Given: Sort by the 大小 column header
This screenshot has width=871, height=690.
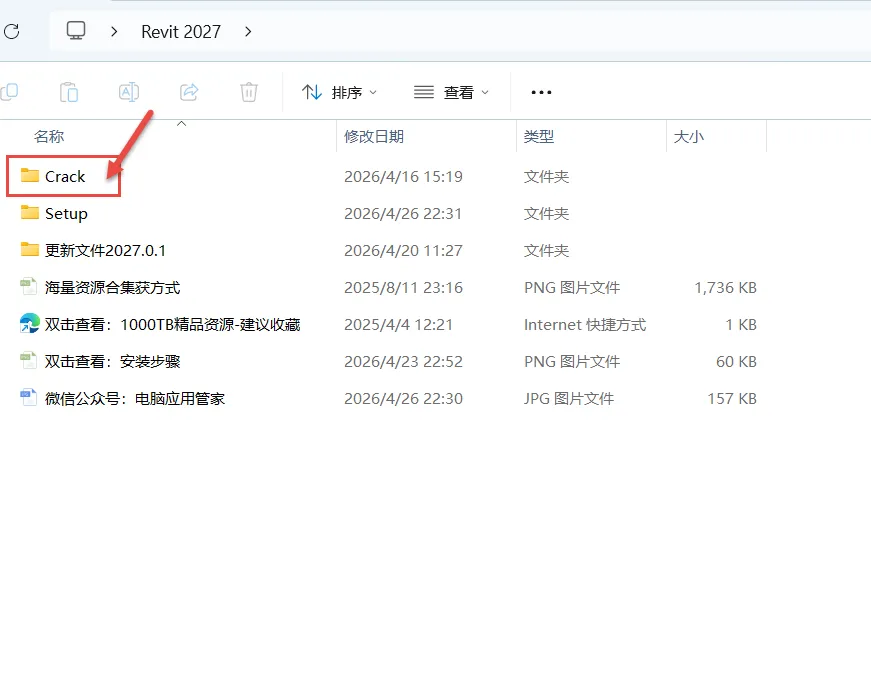Looking at the screenshot, I should pos(688,136).
